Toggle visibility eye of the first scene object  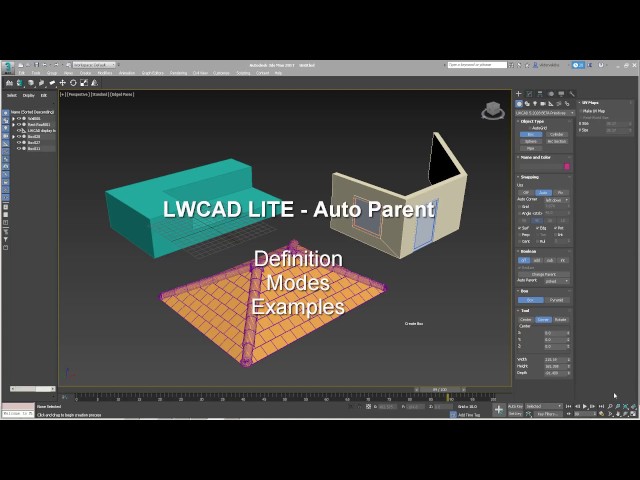(19, 118)
